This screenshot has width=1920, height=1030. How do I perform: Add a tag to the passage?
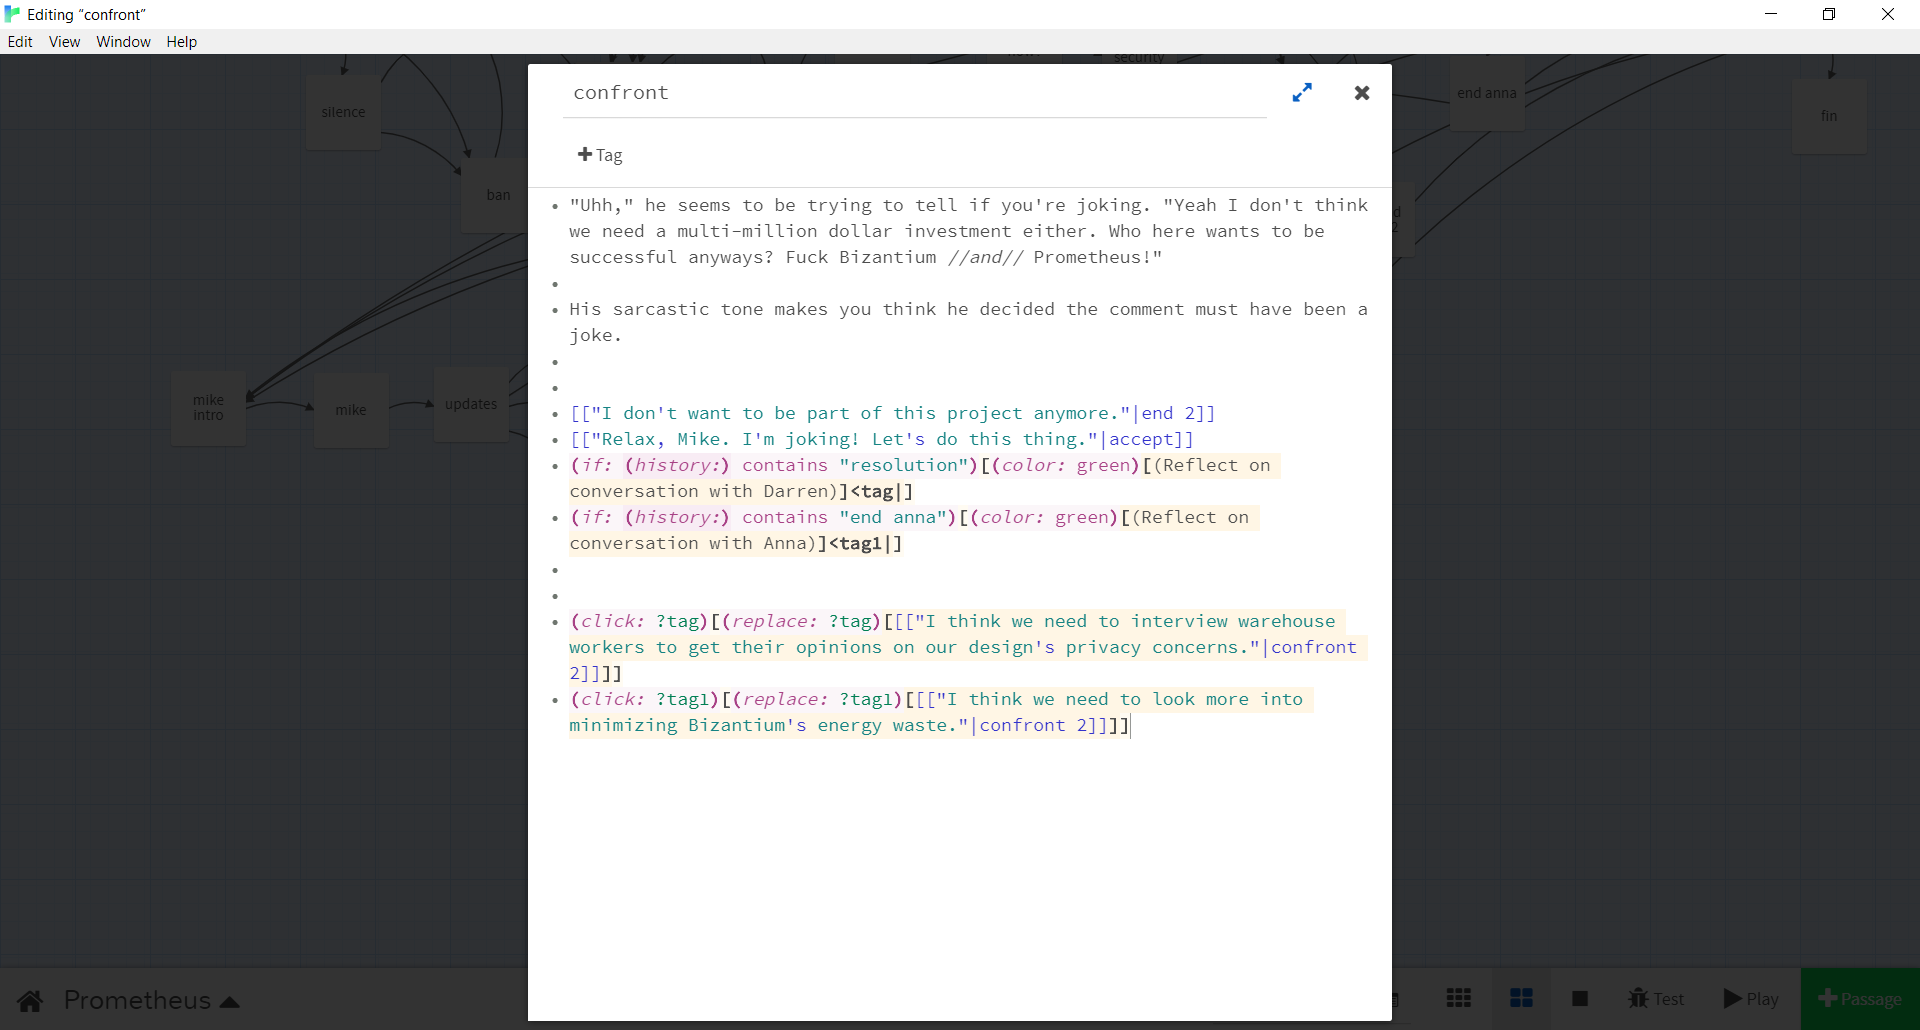click(x=600, y=155)
